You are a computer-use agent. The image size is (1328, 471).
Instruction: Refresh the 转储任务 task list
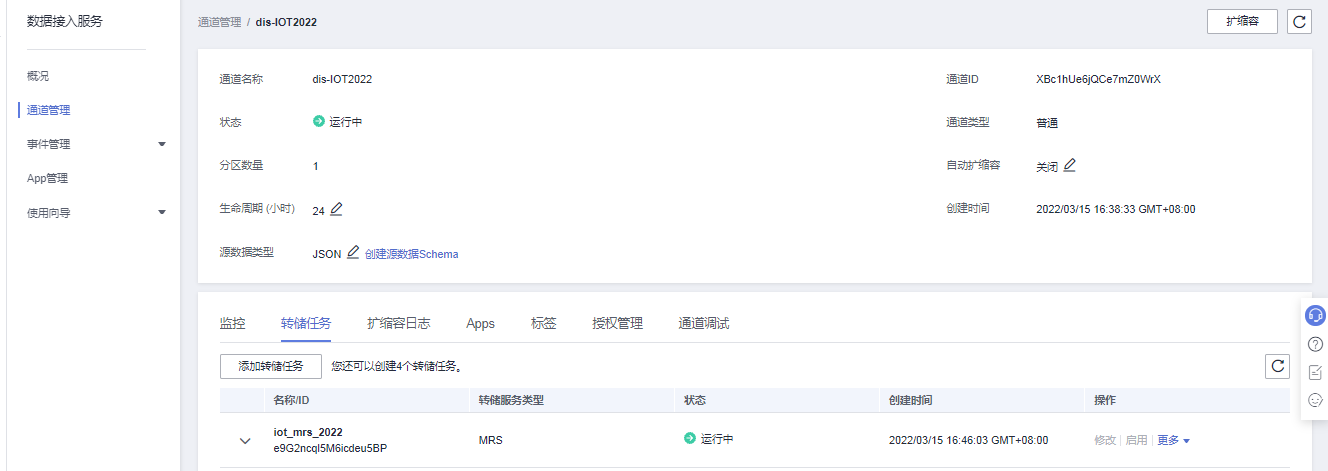(1277, 366)
